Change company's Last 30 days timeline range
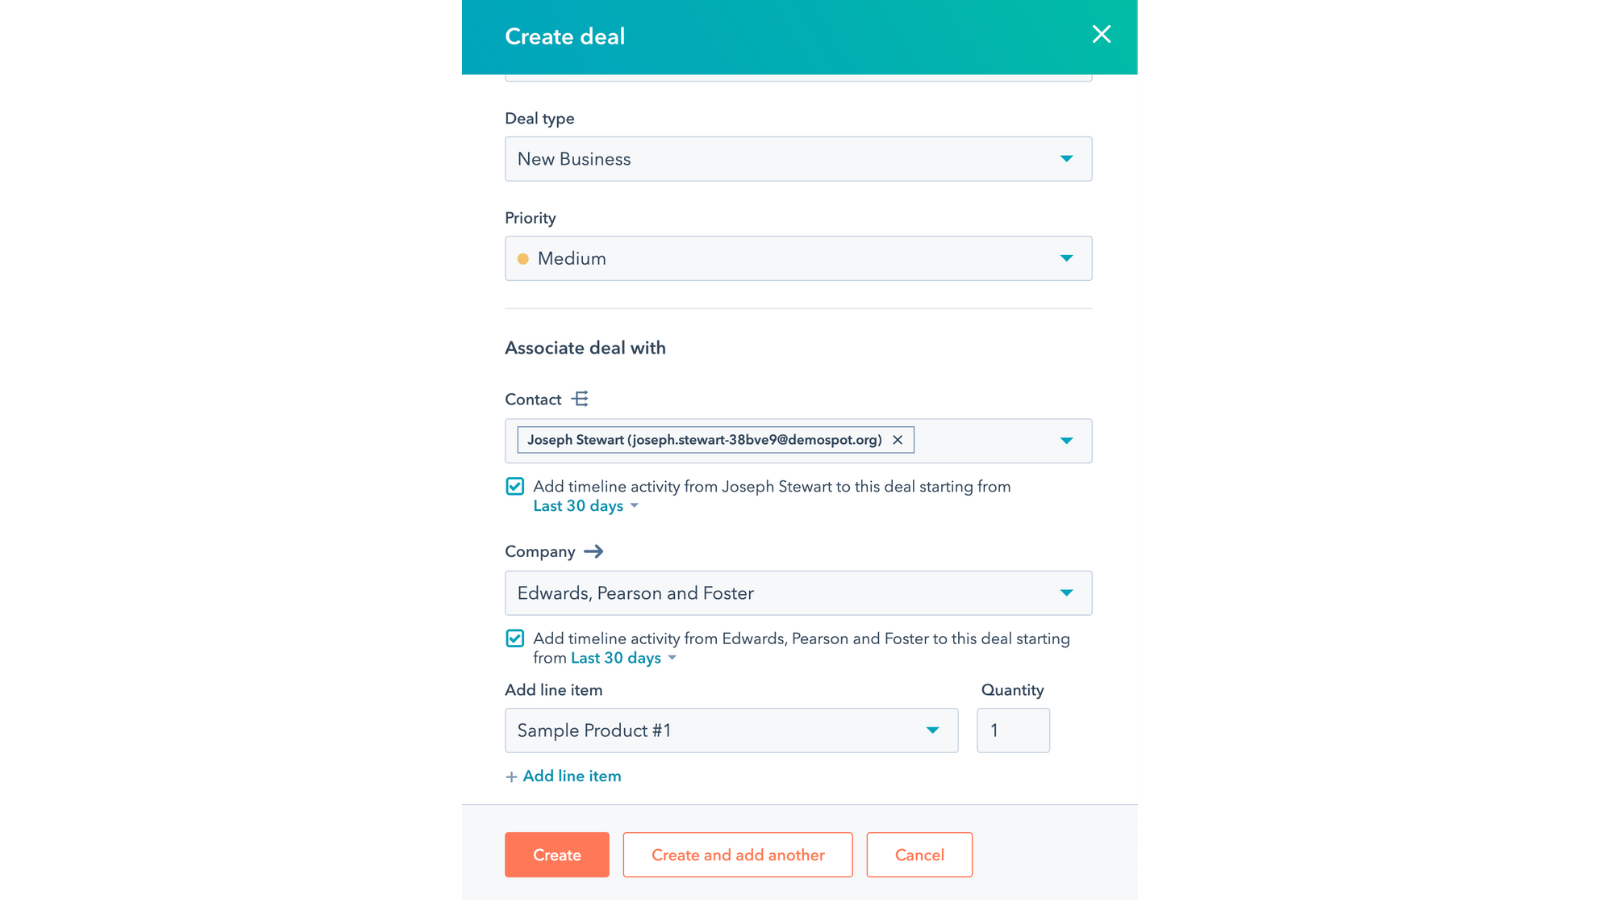 click(x=623, y=658)
